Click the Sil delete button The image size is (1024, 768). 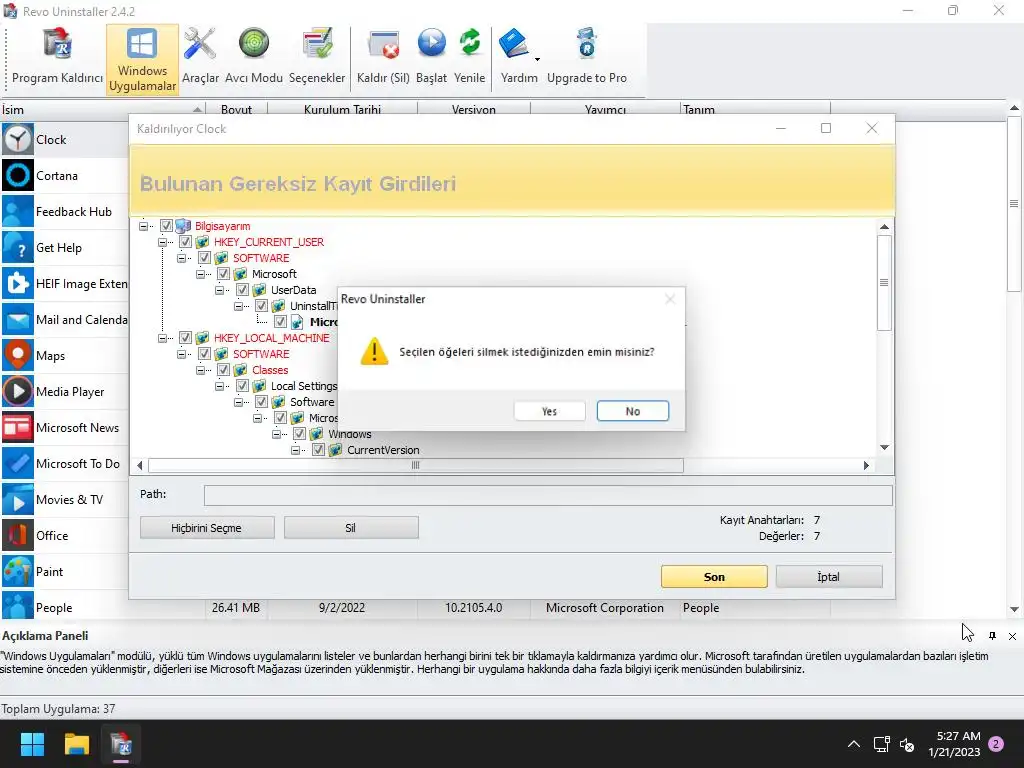click(x=351, y=528)
